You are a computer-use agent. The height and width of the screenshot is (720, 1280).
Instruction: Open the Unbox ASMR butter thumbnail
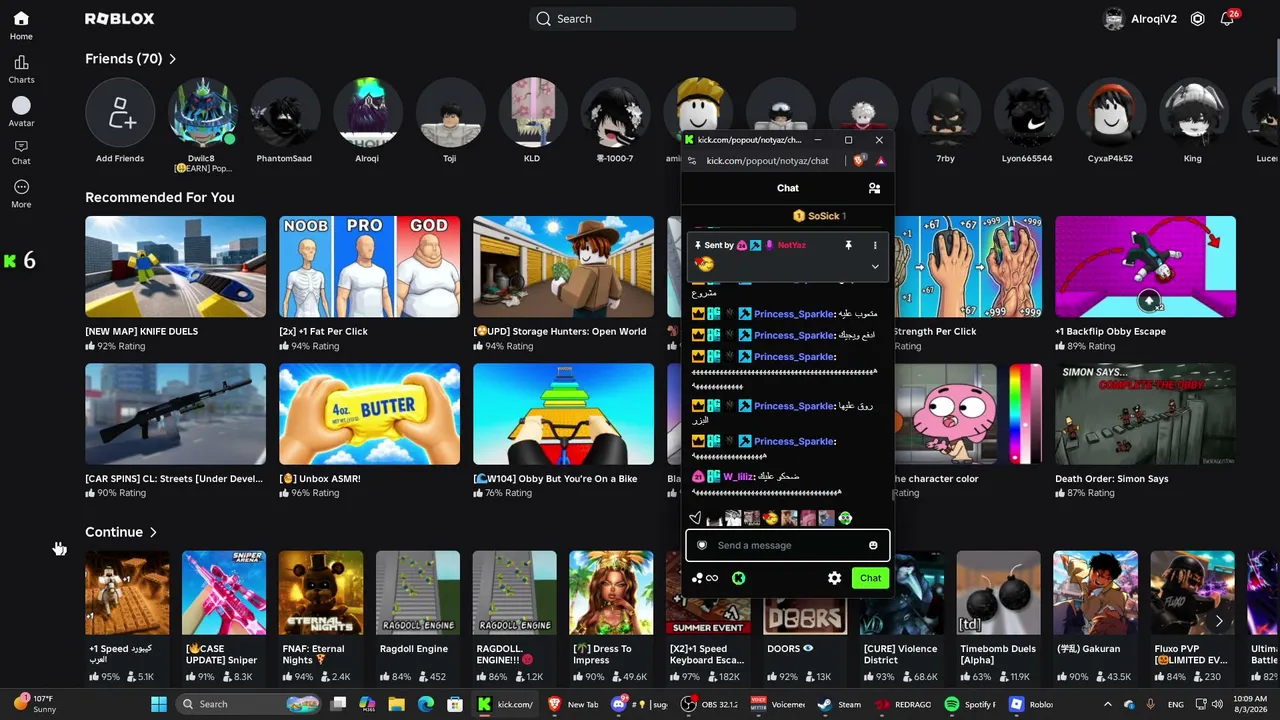pyautogui.click(x=369, y=414)
